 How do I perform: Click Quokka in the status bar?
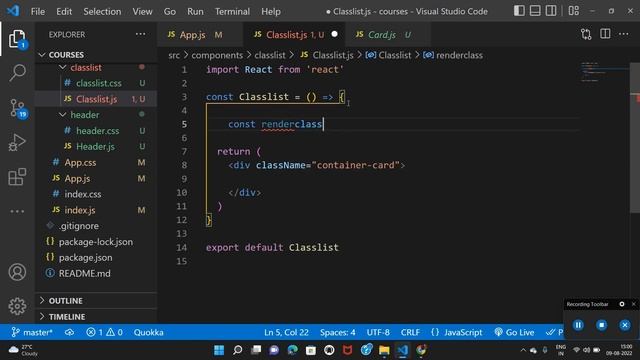click(x=149, y=332)
